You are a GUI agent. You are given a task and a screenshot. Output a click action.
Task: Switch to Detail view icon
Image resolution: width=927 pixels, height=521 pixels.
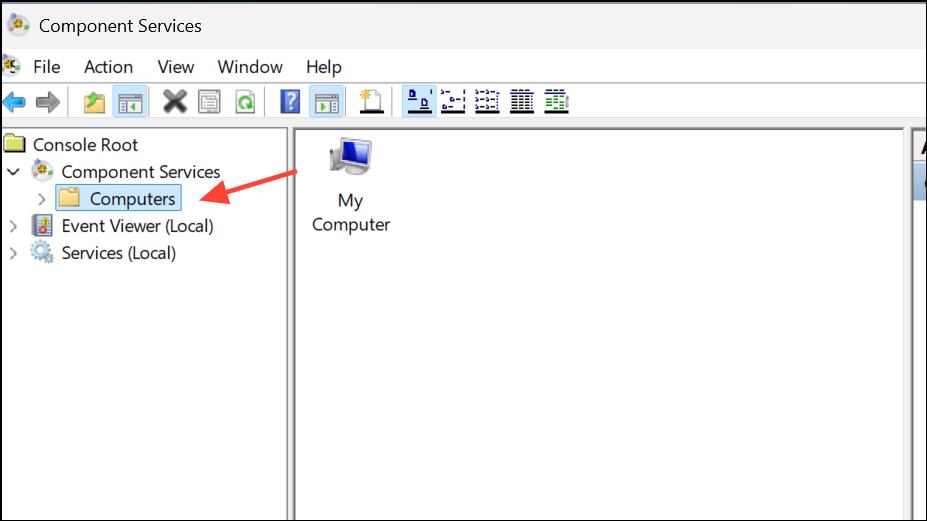521,101
